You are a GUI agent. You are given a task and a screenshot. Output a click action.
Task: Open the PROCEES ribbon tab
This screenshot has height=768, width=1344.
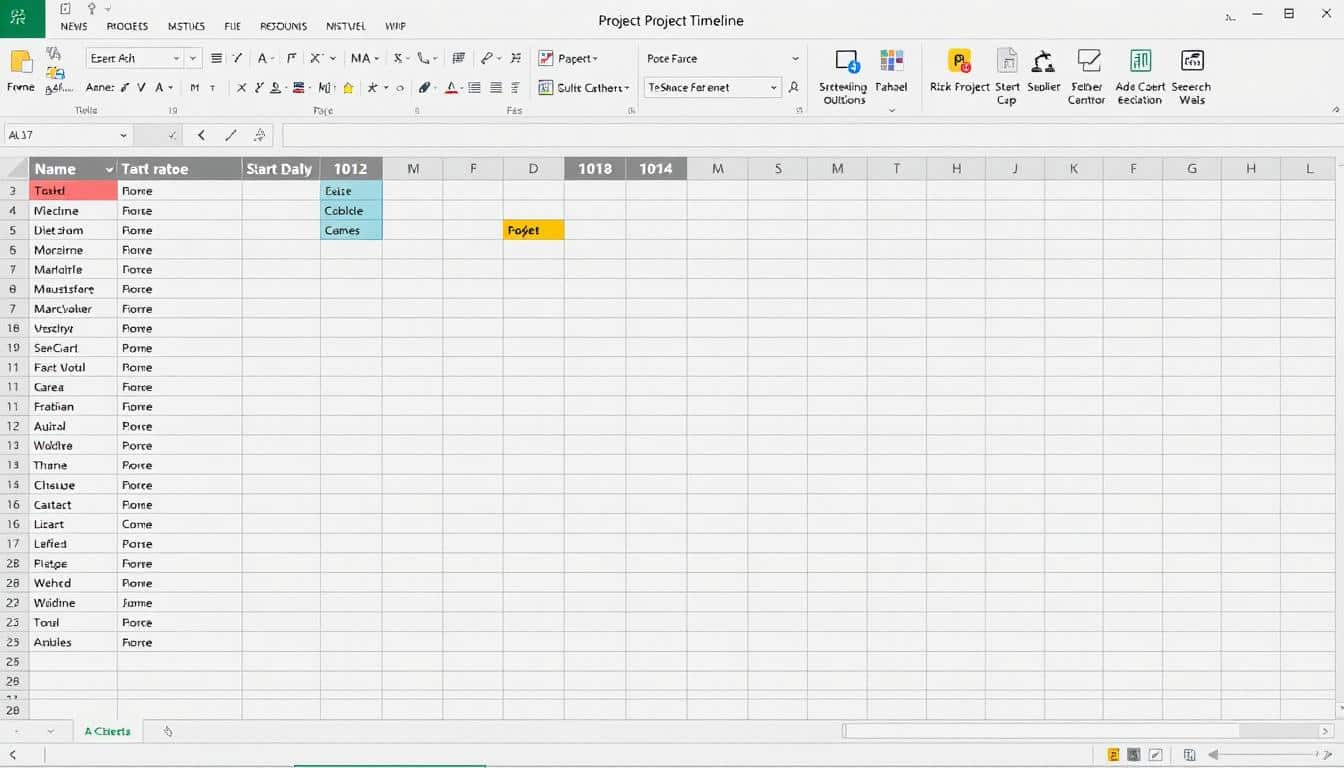(x=127, y=26)
